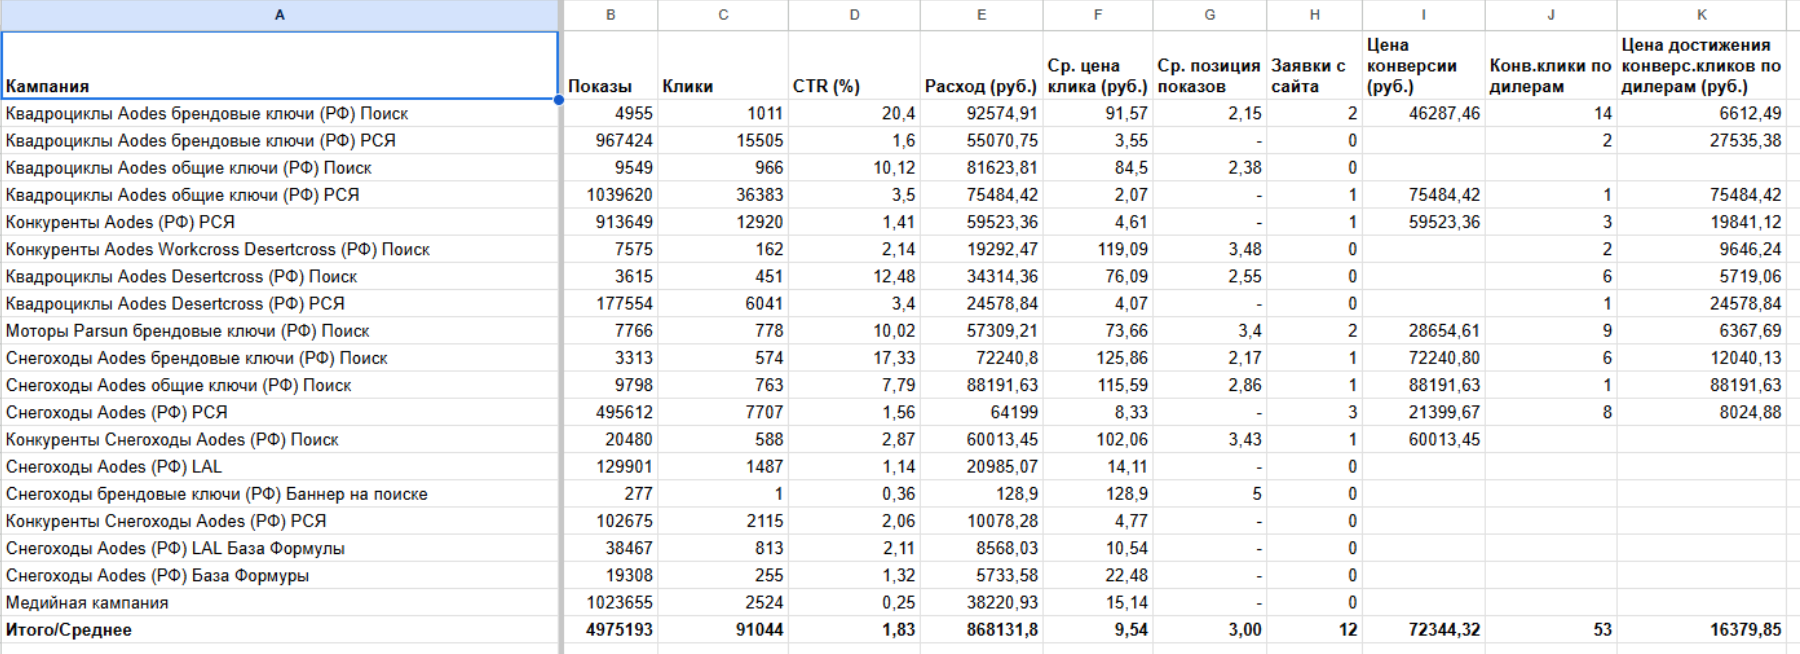Viewport: 1800px width, 654px height.
Task: Select 'Снегоходы брендовые ключи (РФ) Баннер на поиске' cell
Action: [x=280, y=493]
